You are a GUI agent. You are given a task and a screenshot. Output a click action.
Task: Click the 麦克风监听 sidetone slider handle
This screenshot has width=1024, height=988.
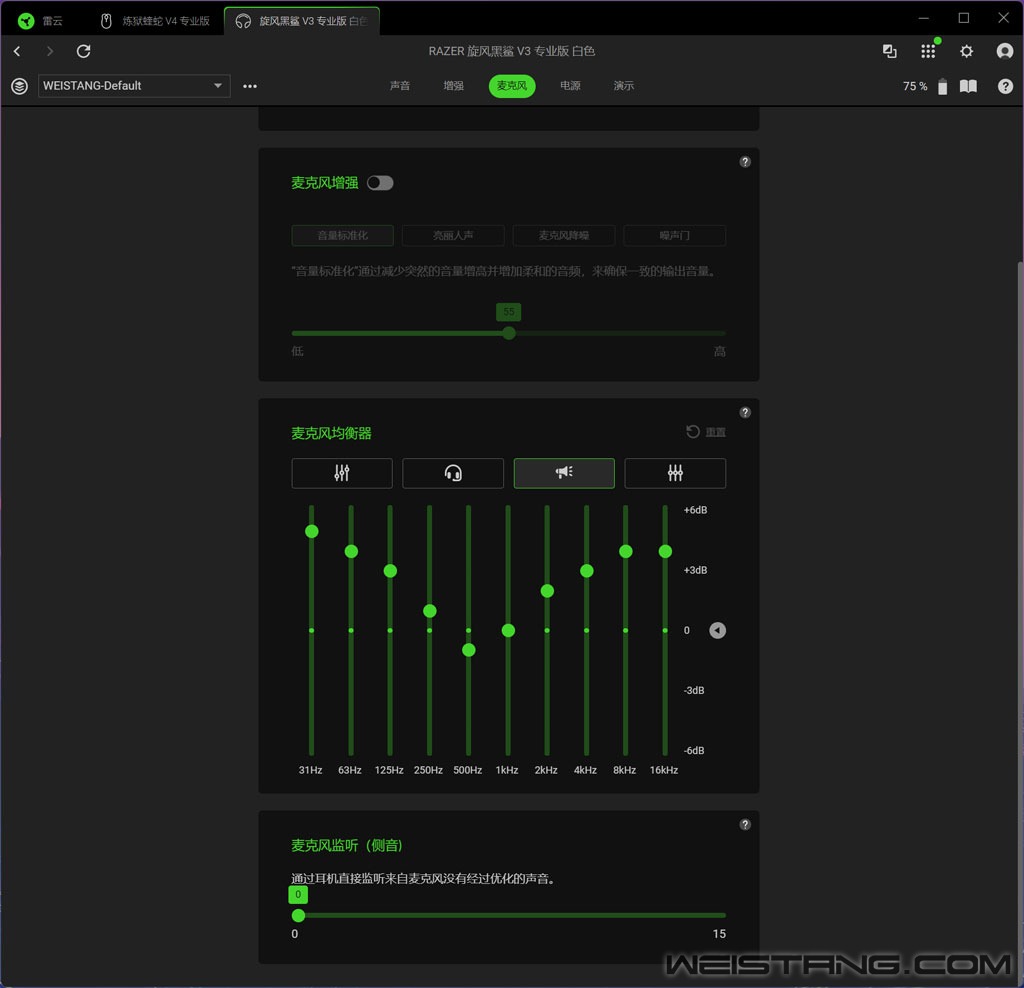tap(298, 915)
